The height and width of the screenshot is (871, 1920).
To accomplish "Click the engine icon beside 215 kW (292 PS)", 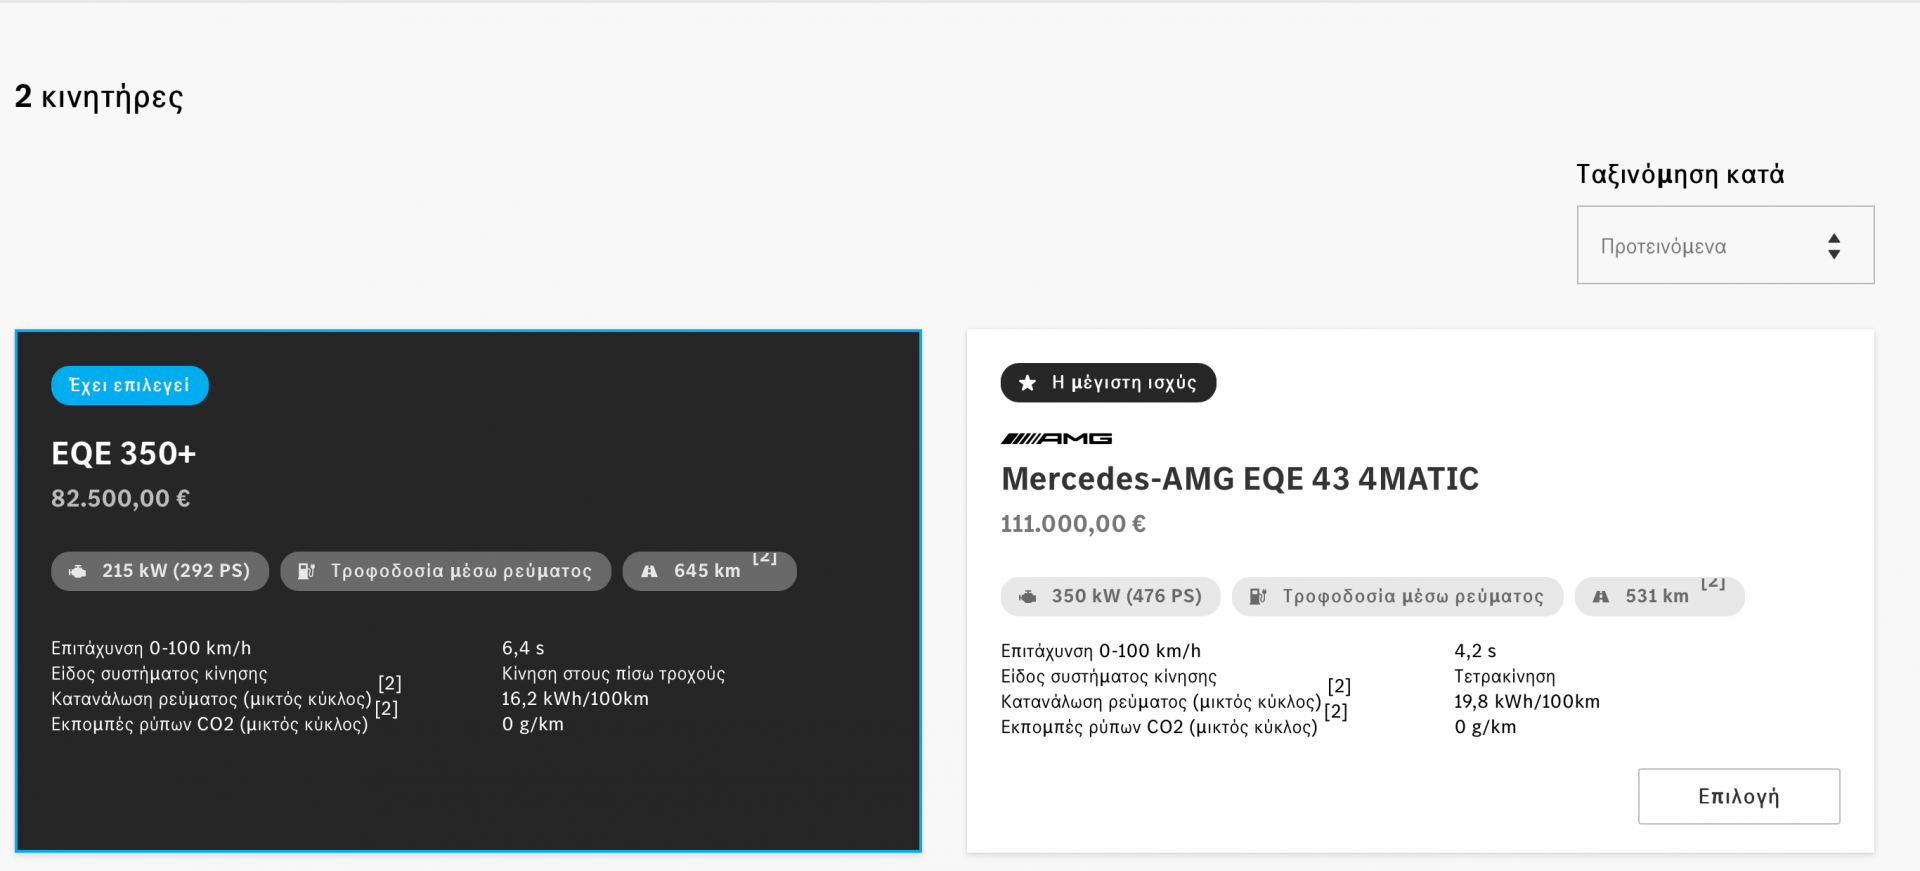I will 77,571.
